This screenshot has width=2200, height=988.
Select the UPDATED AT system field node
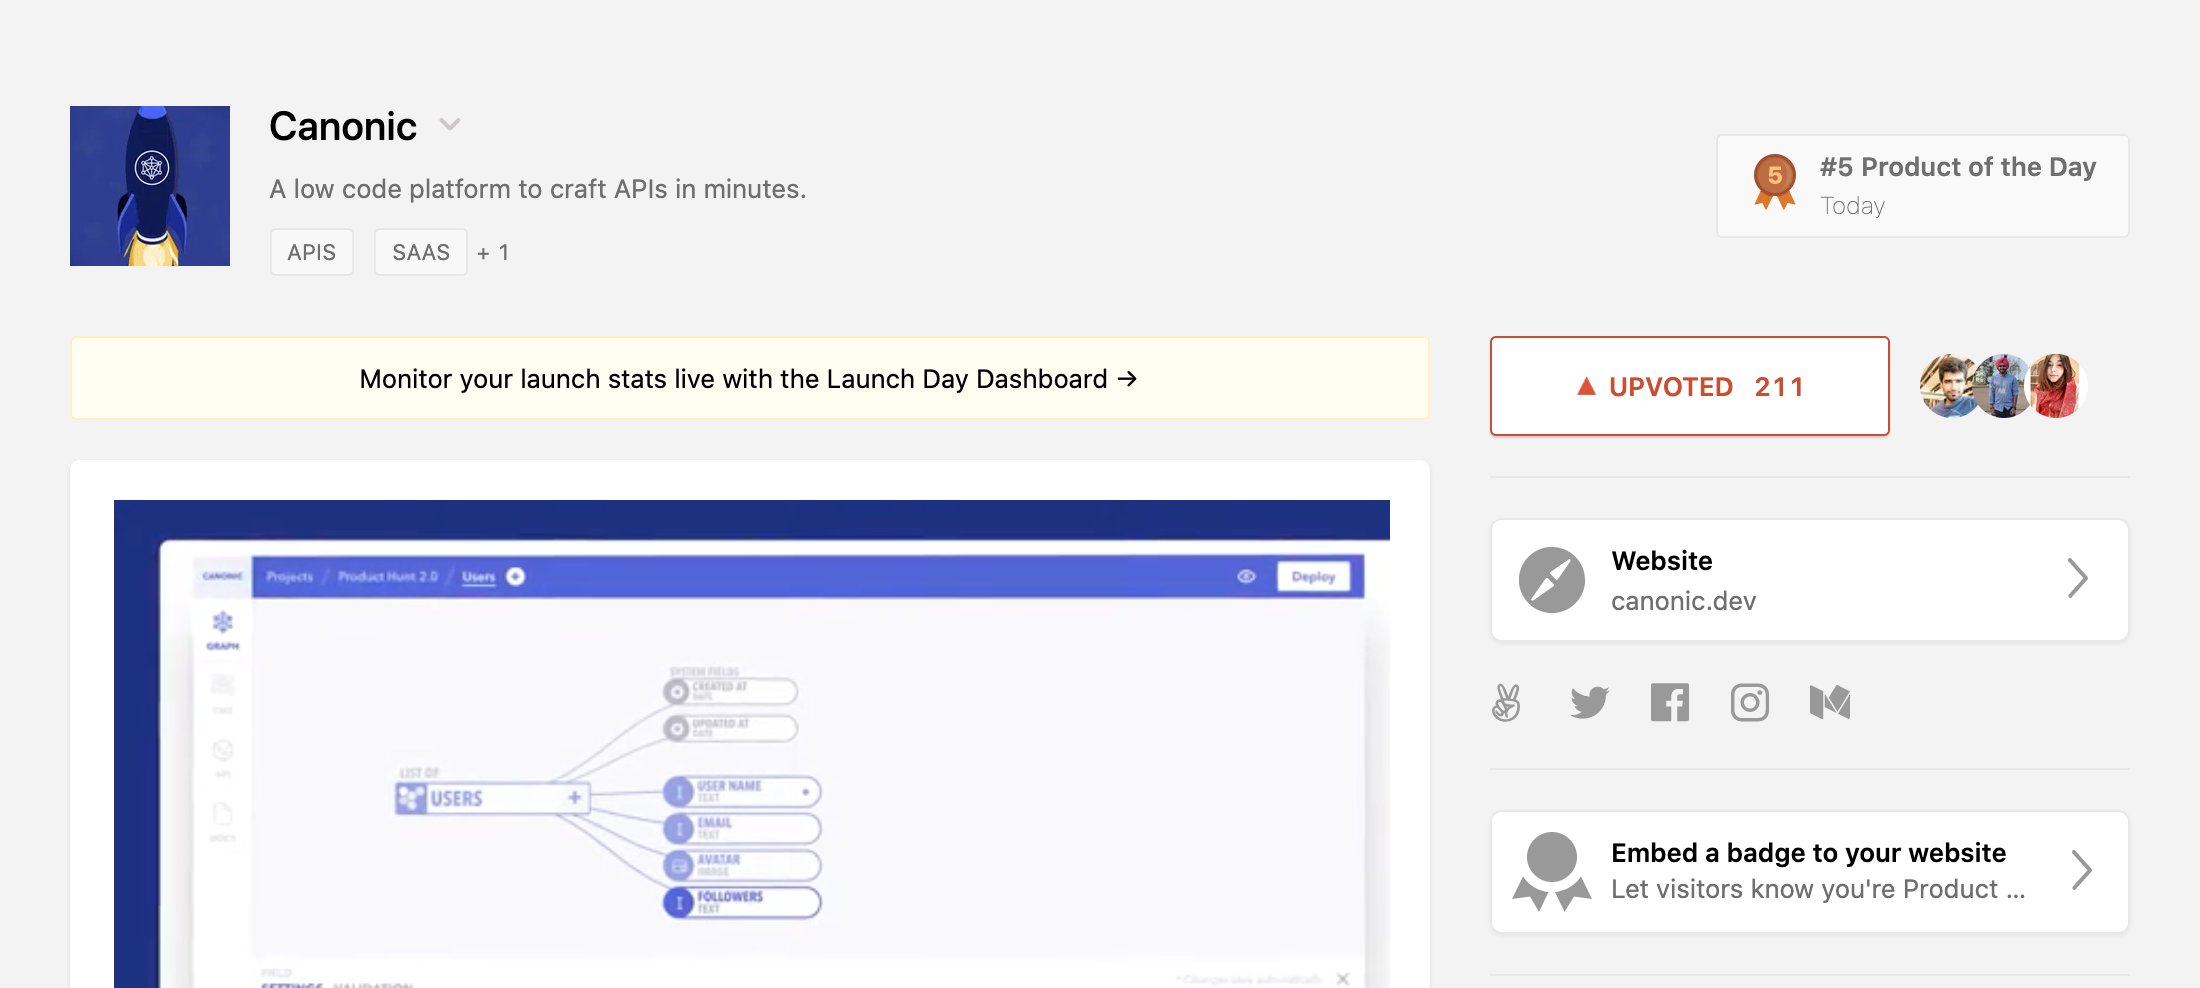pyautogui.click(x=730, y=728)
